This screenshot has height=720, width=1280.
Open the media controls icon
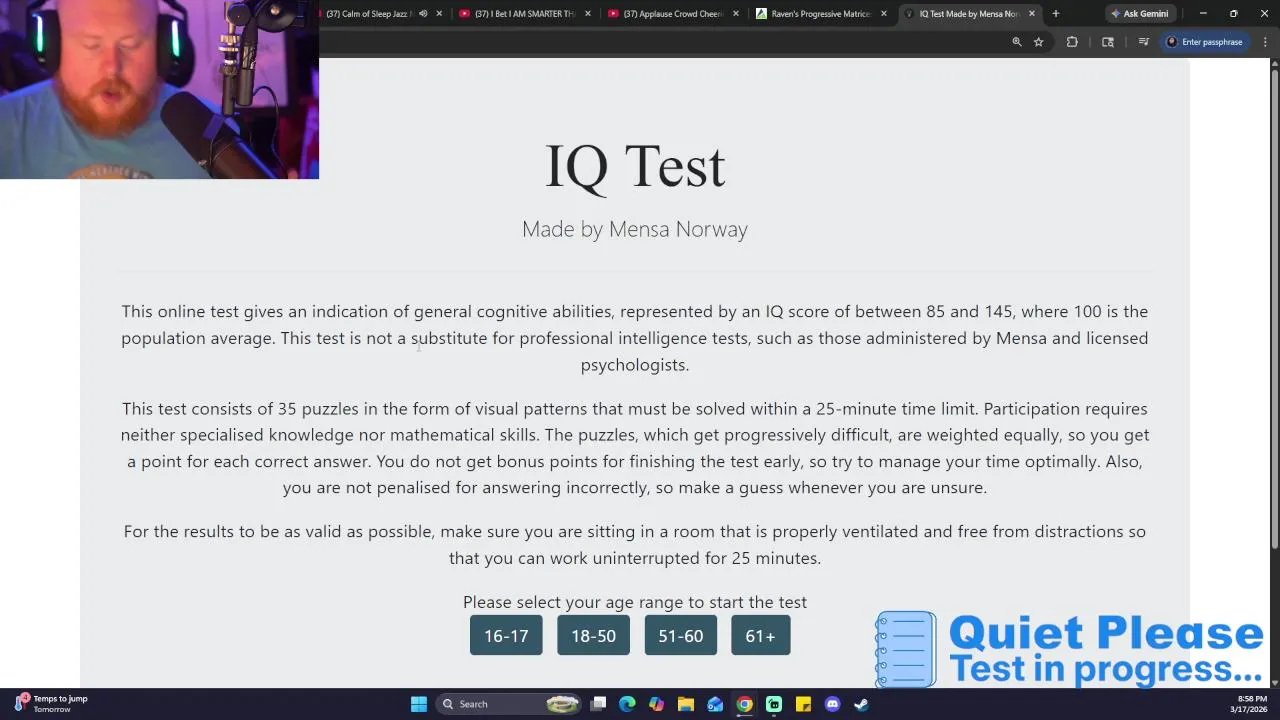click(1144, 42)
